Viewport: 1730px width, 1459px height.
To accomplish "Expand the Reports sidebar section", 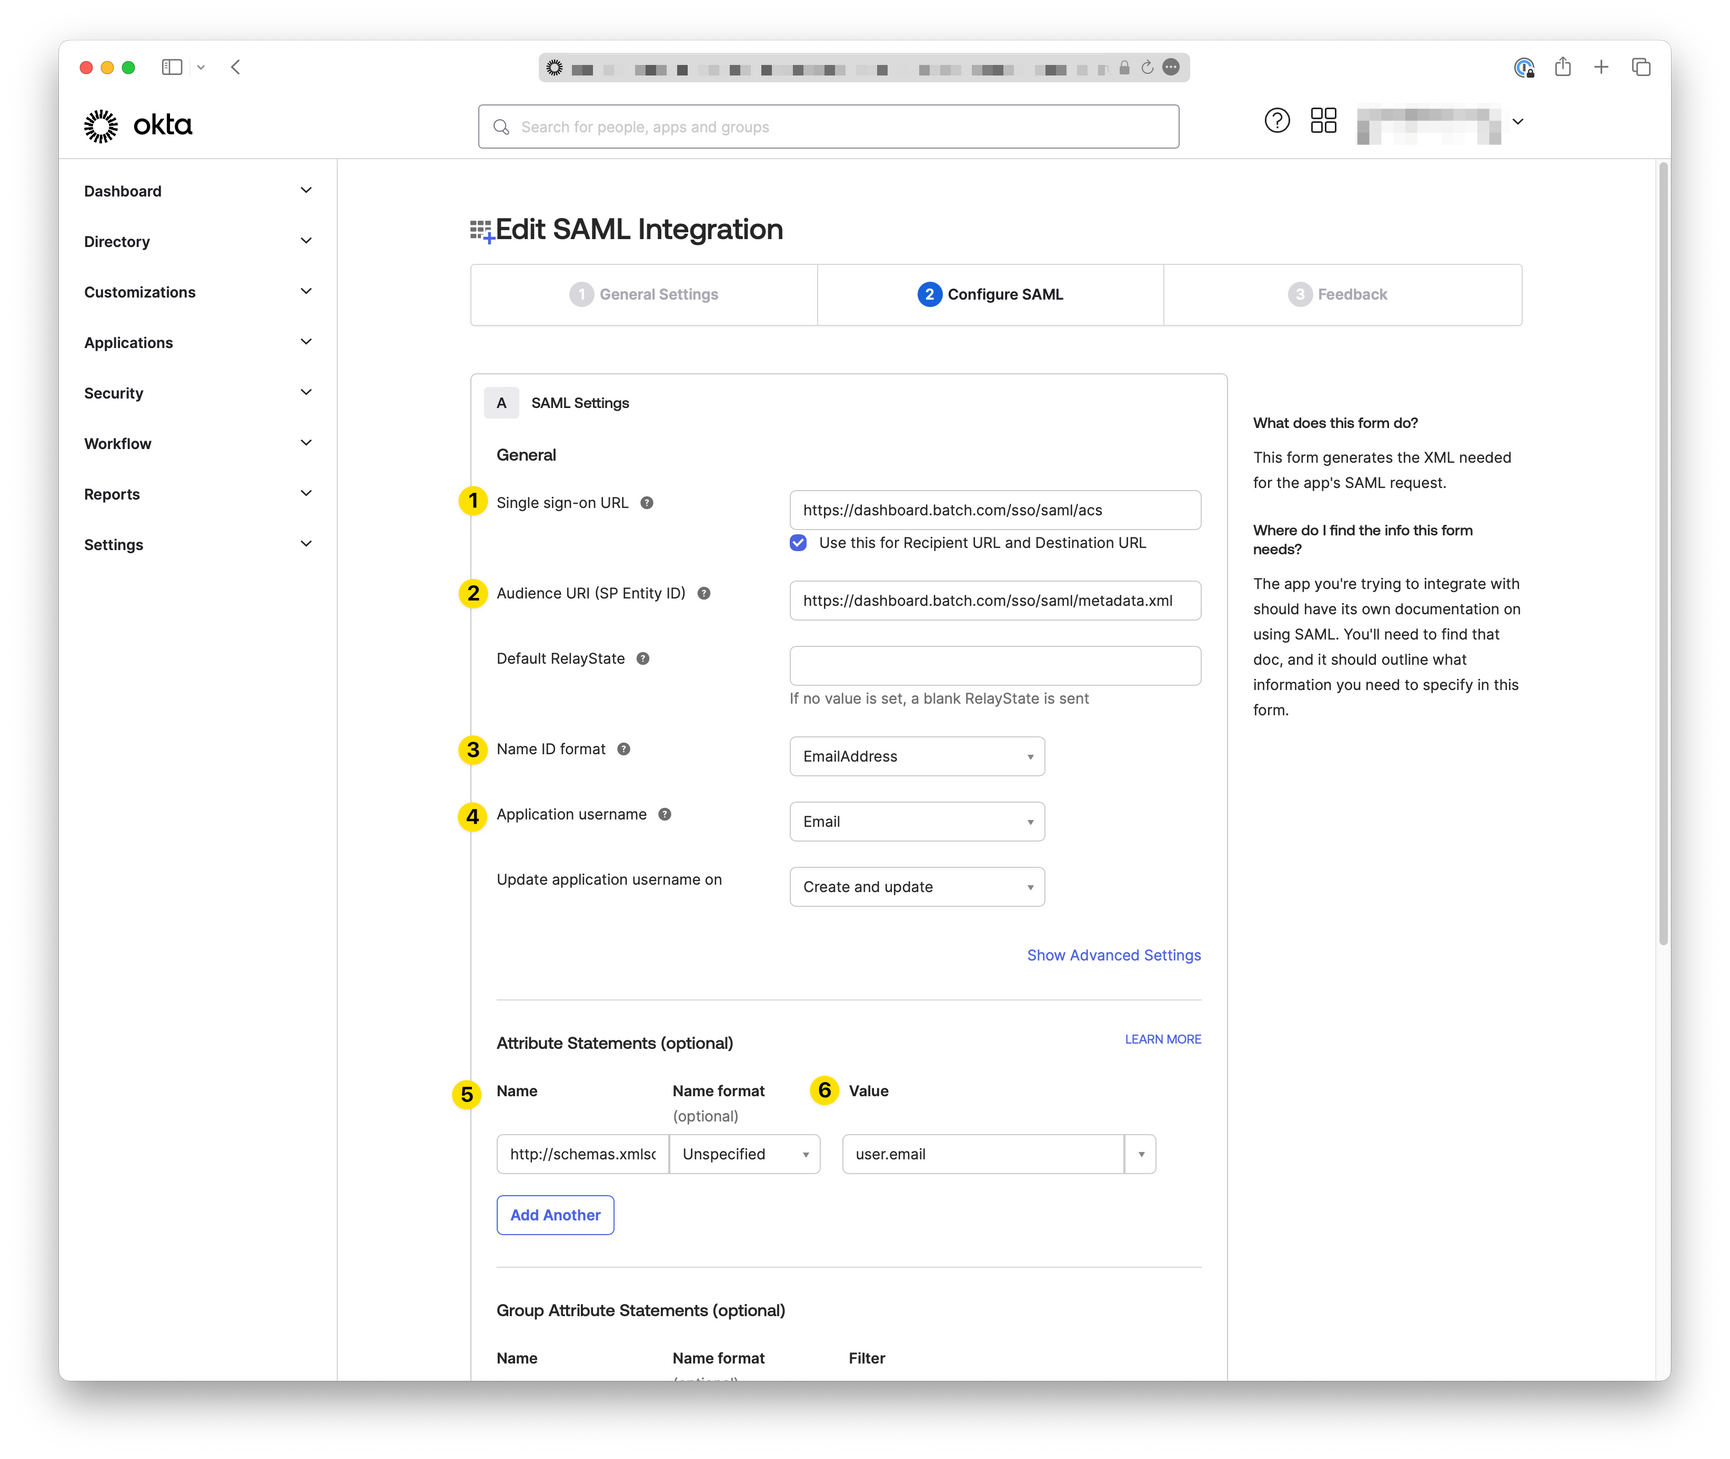I will (198, 494).
